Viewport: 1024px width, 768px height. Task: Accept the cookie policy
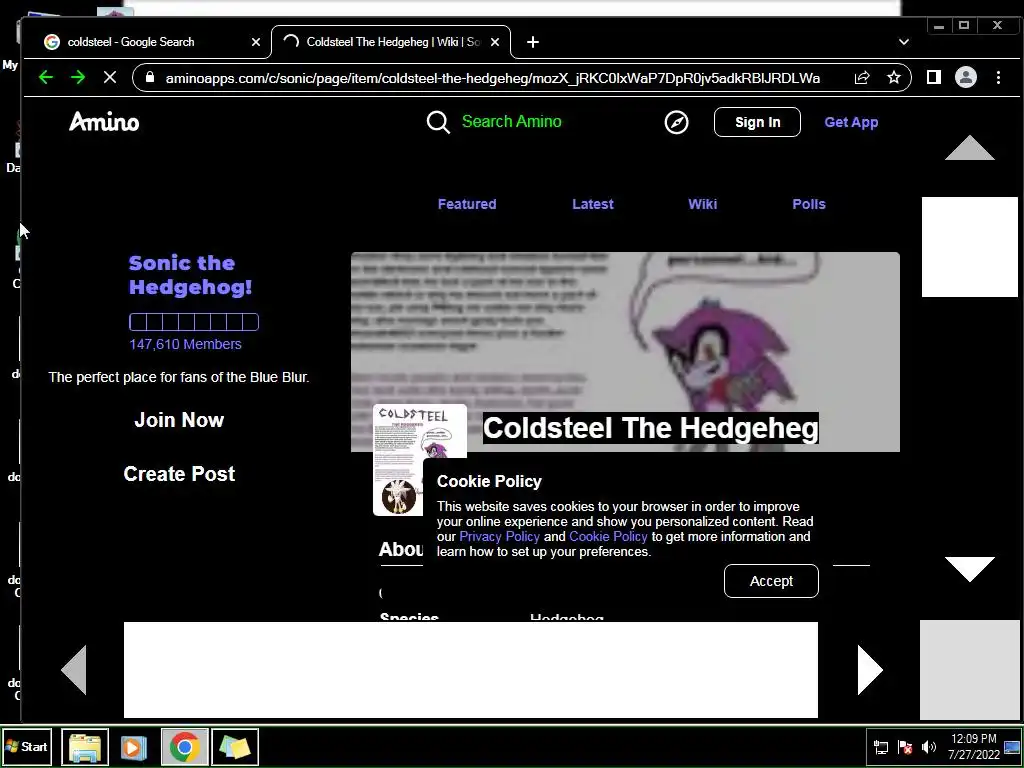tap(771, 581)
